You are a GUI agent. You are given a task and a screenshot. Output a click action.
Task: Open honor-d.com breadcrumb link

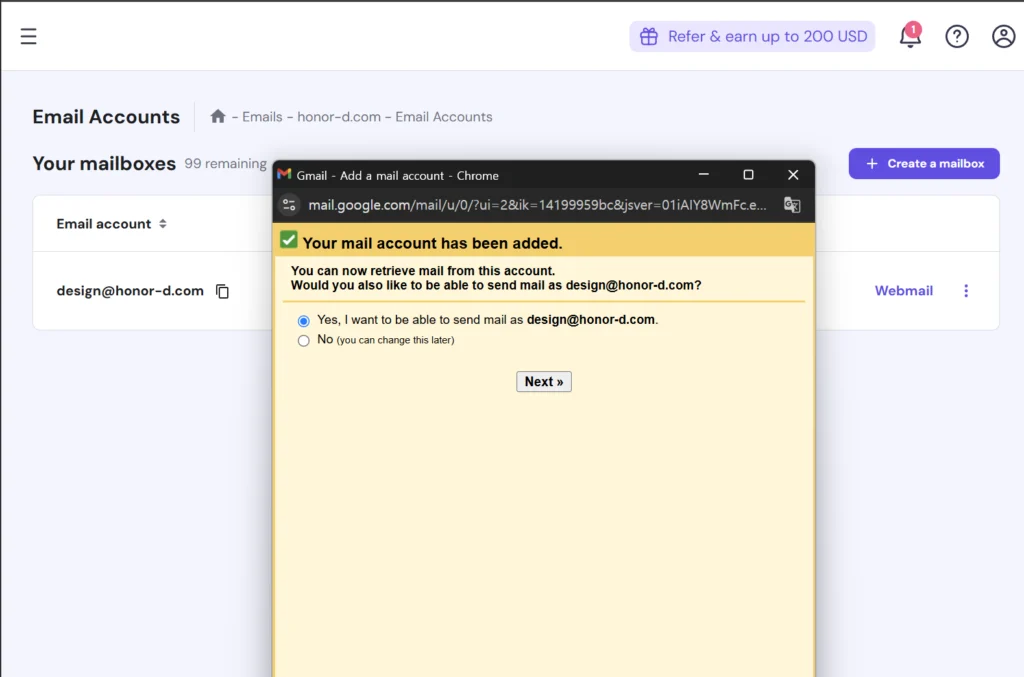click(x=339, y=117)
